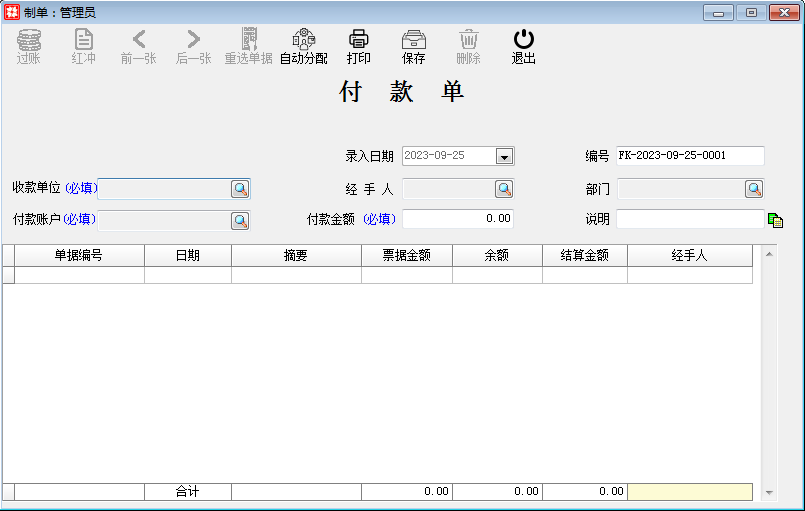The height and width of the screenshot is (511, 805).
Task: Click the 部门 search icon
Action: click(x=753, y=188)
